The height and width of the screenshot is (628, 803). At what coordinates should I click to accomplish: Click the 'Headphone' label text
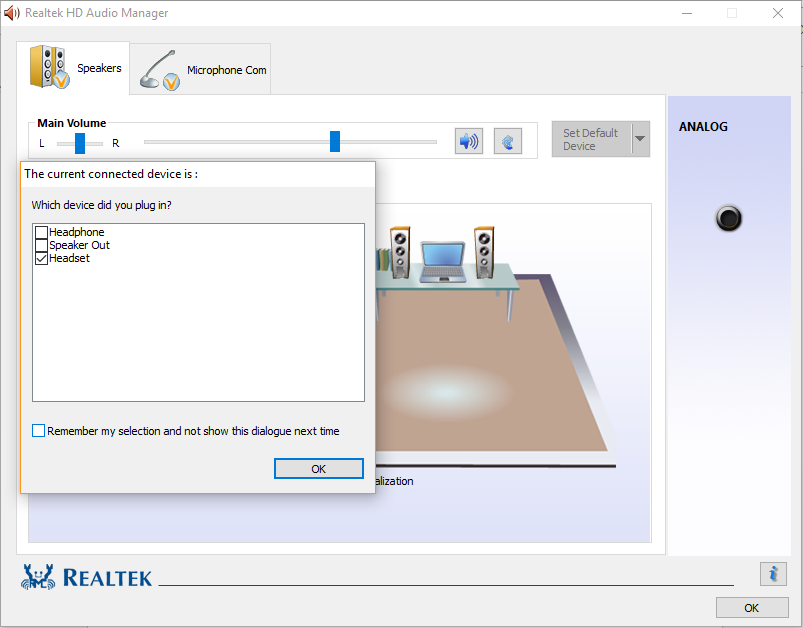[x=77, y=232]
